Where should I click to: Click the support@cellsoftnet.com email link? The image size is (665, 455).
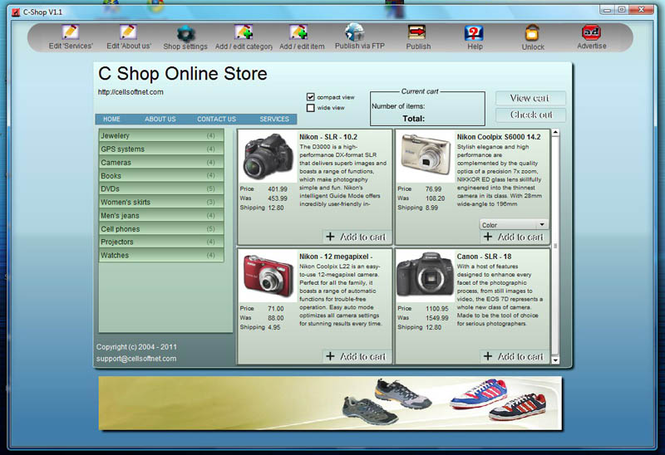click(136, 359)
